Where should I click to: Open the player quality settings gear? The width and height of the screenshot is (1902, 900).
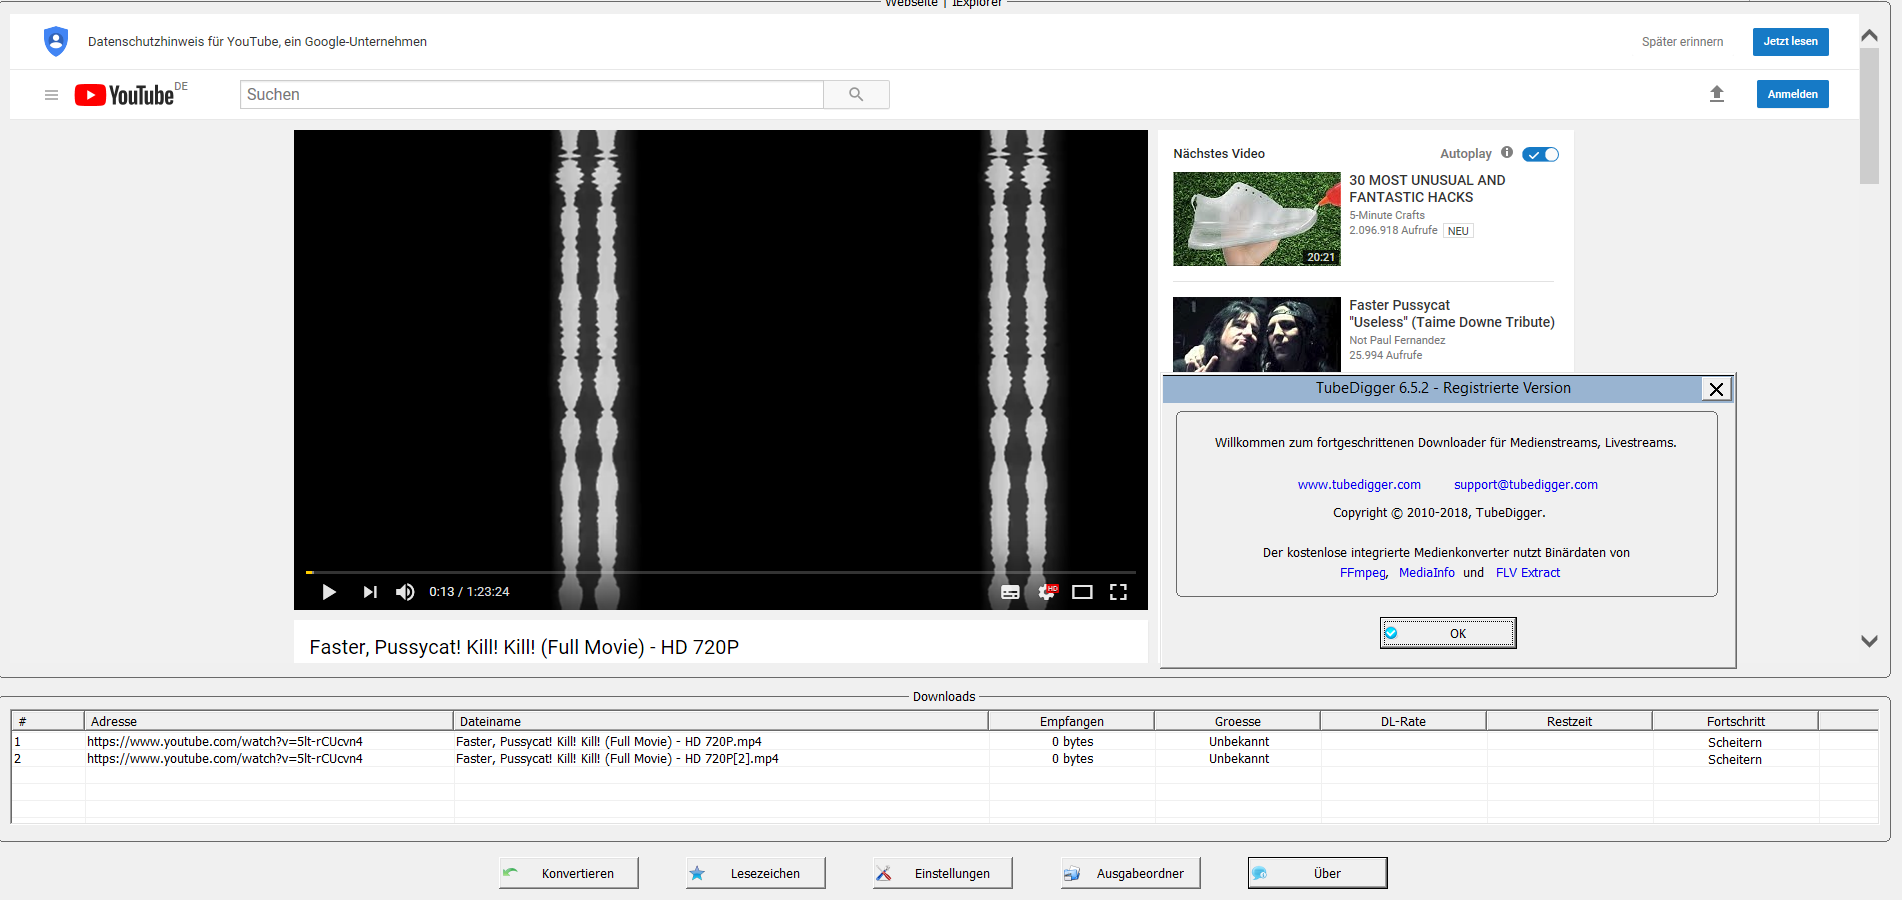pos(1047,592)
